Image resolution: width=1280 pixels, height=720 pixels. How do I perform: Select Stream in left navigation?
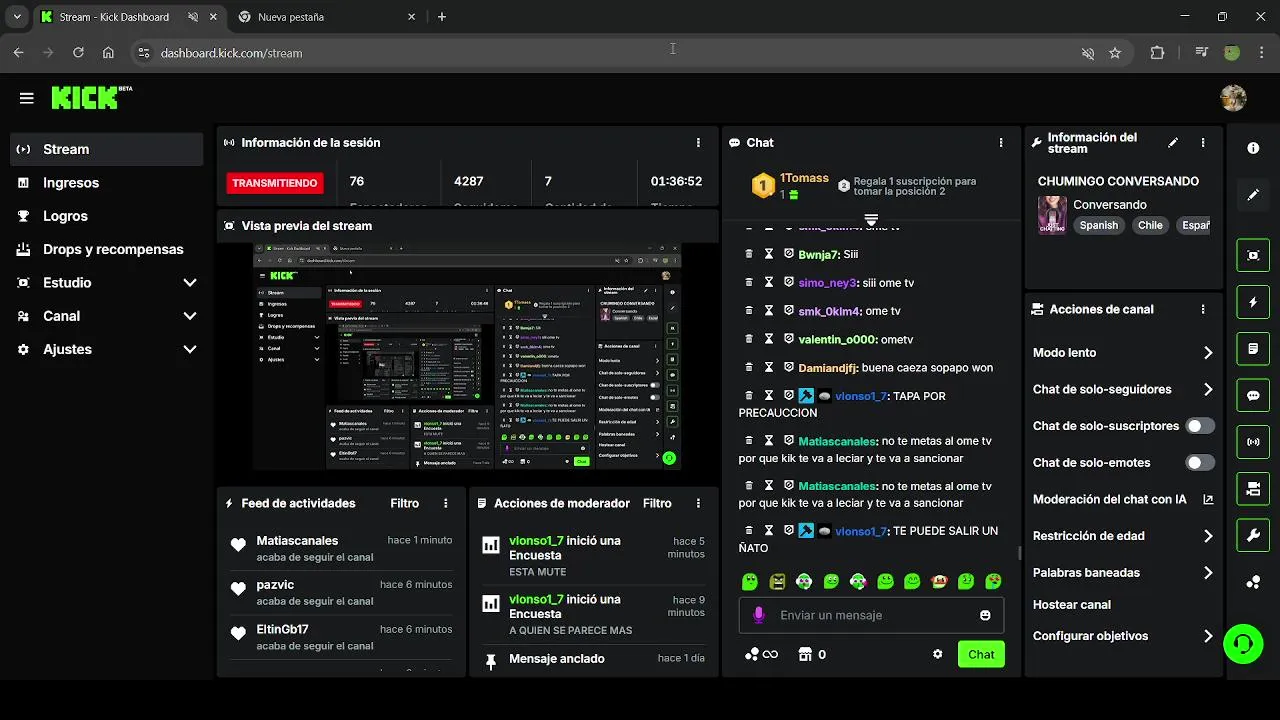(107, 149)
